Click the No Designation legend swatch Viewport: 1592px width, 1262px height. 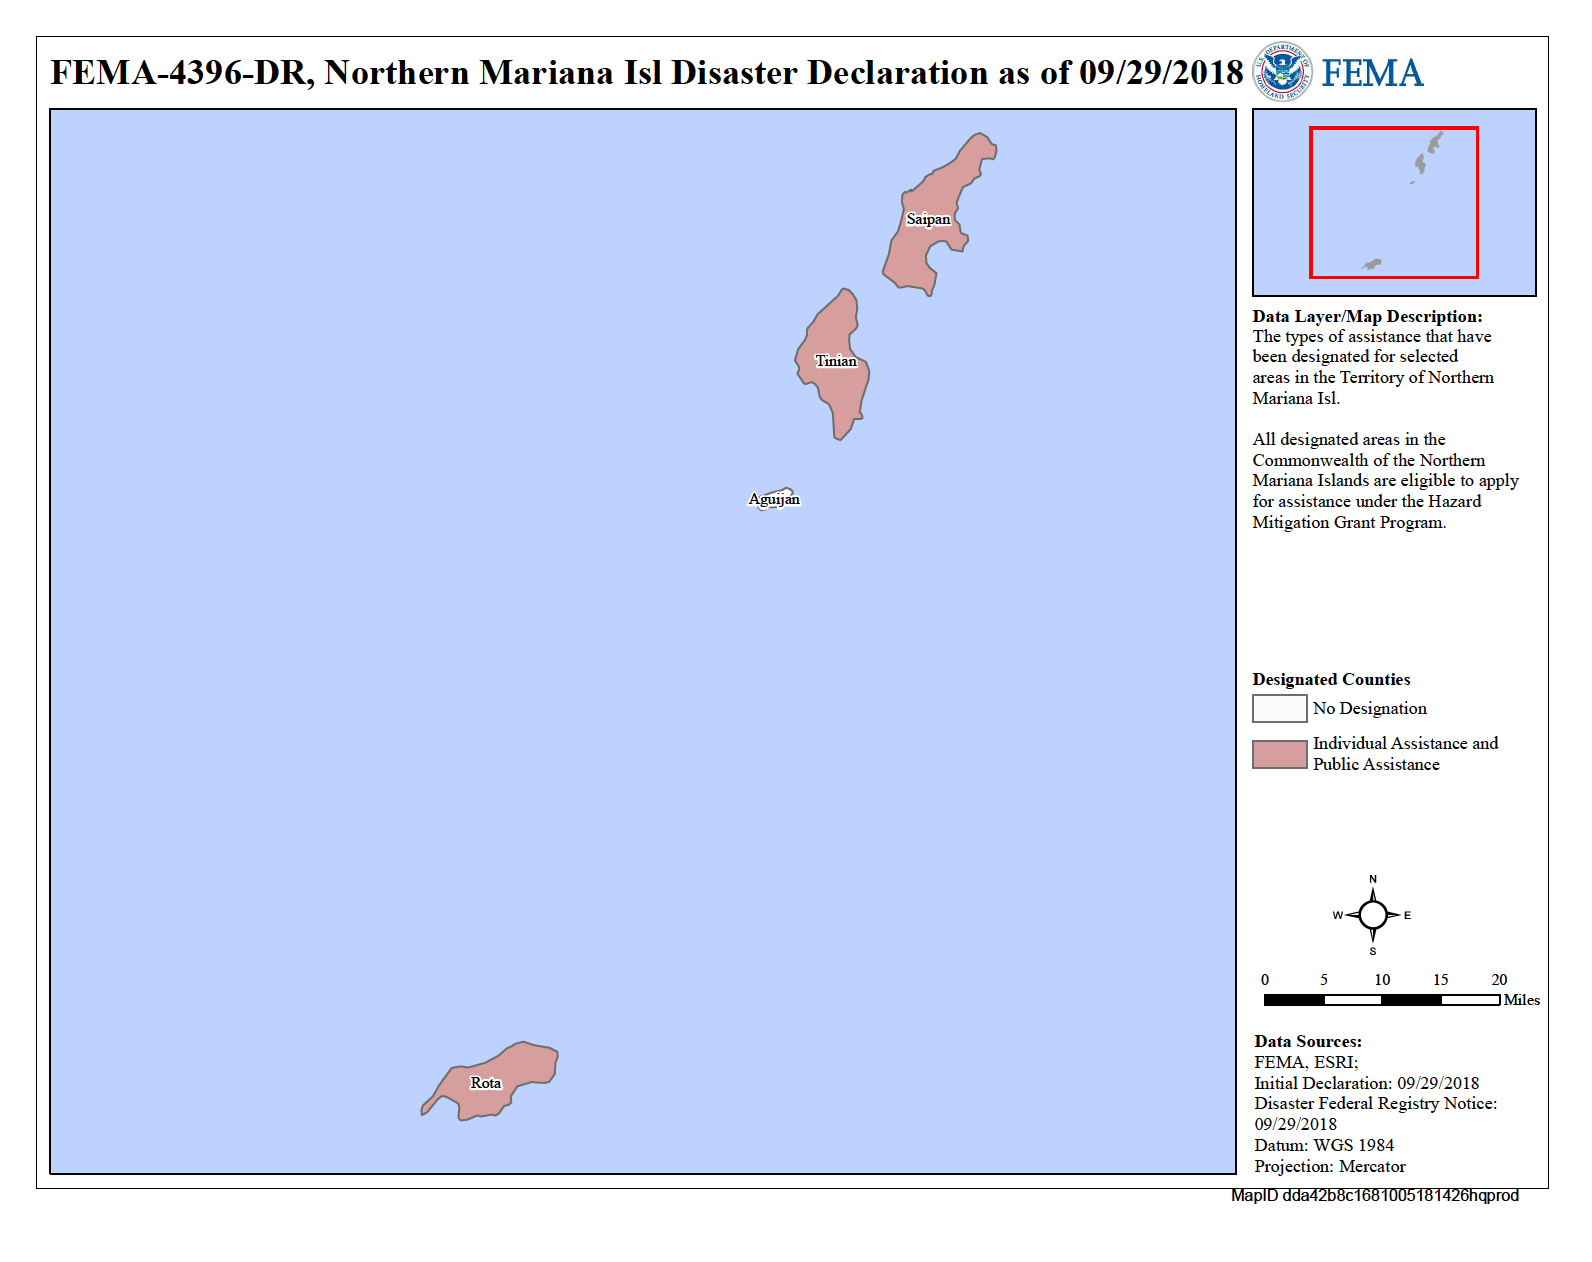1280,708
